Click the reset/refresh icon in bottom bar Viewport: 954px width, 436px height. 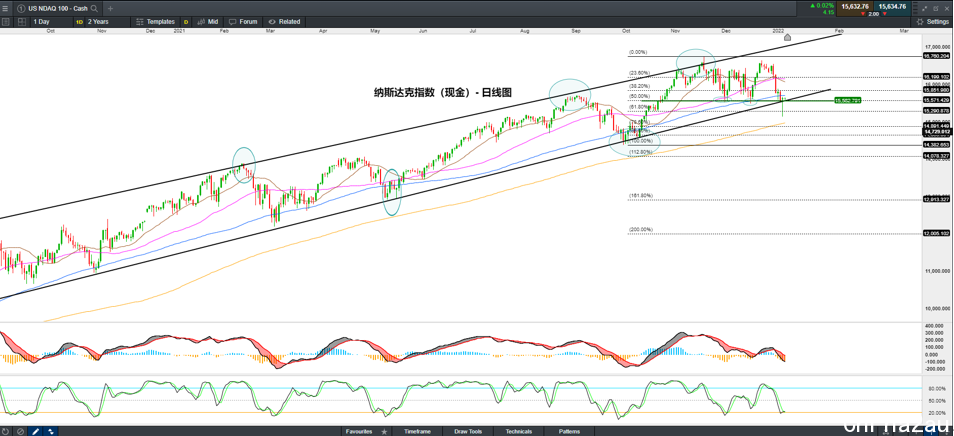tap(5, 431)
